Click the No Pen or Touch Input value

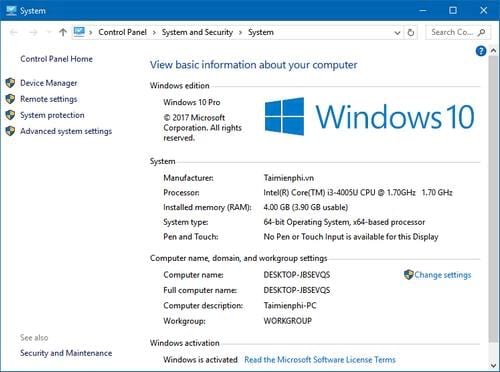(x=351, y=237)
